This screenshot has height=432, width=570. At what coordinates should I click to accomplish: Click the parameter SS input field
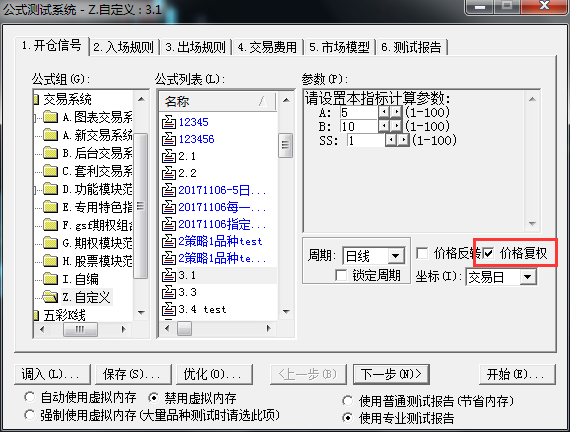366,140
